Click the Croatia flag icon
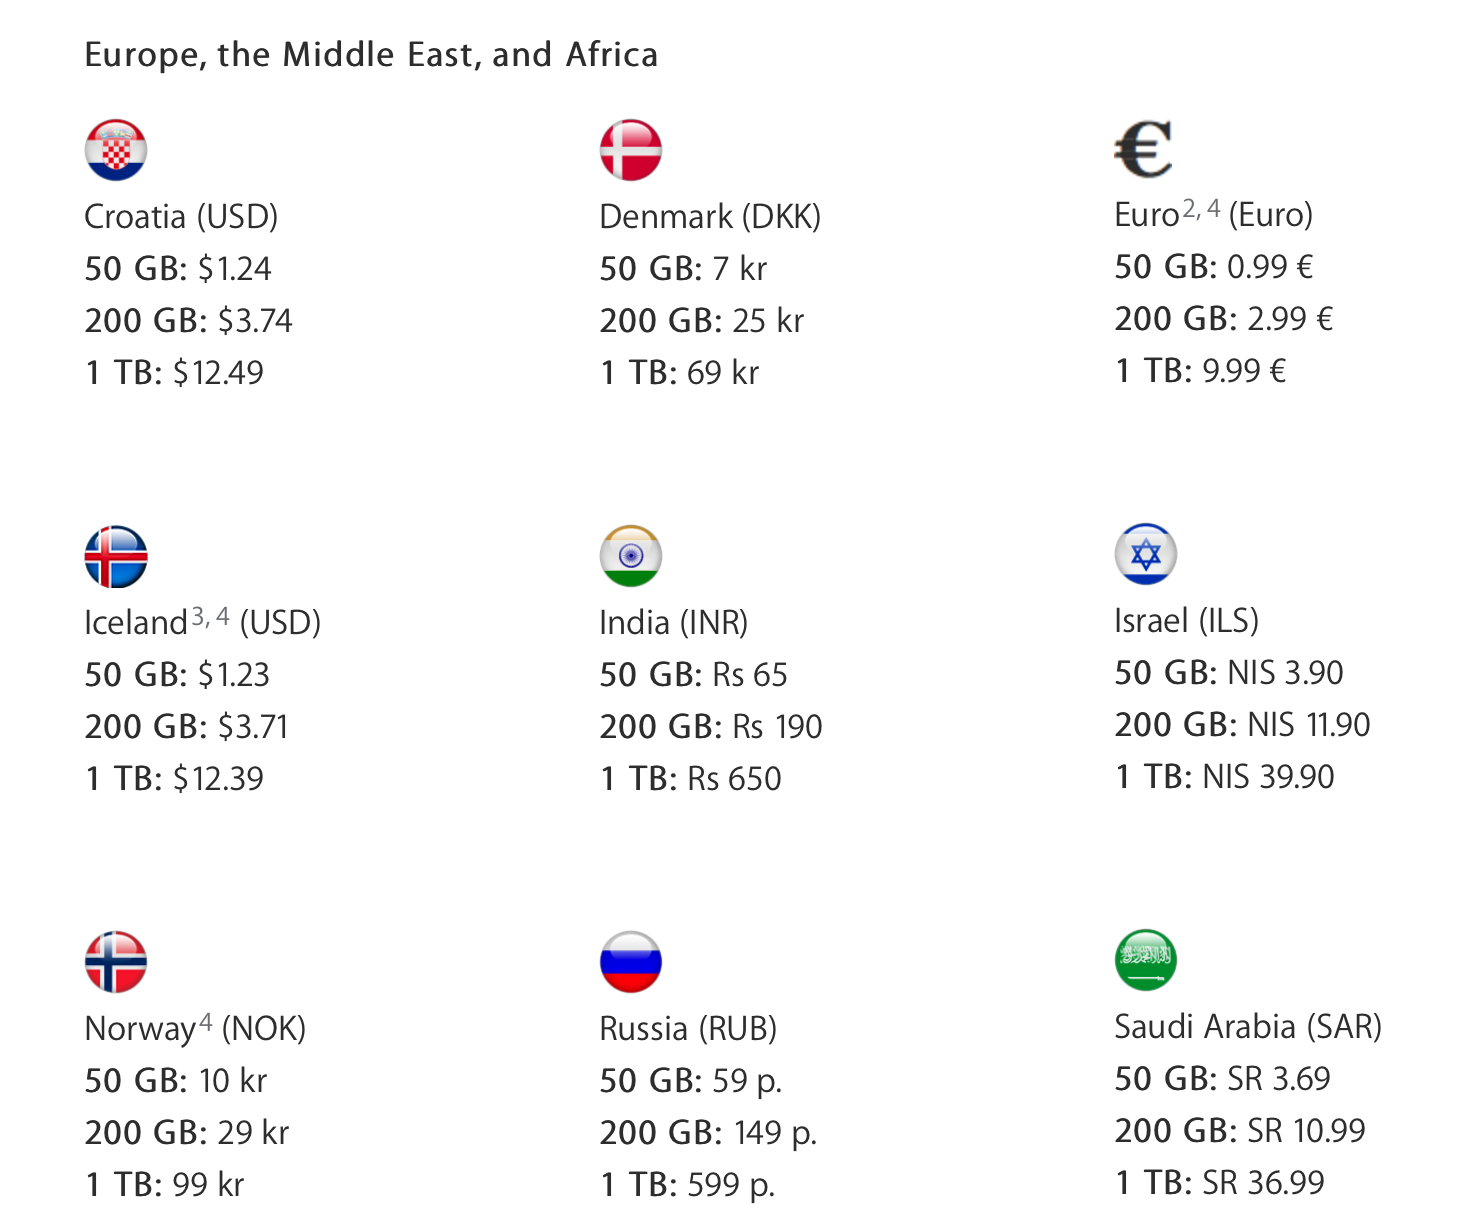Screen dimensions: 1470x1224 pyautogui.click(x=116, y=150)
